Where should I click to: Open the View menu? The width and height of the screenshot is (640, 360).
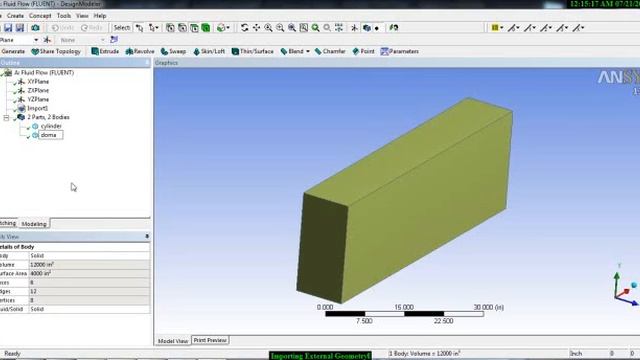coord(82,16)
